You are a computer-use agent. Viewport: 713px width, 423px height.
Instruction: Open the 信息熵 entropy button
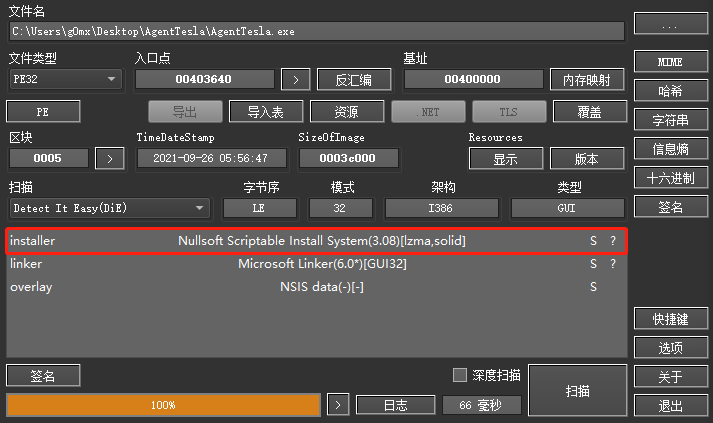pos(671,149)
